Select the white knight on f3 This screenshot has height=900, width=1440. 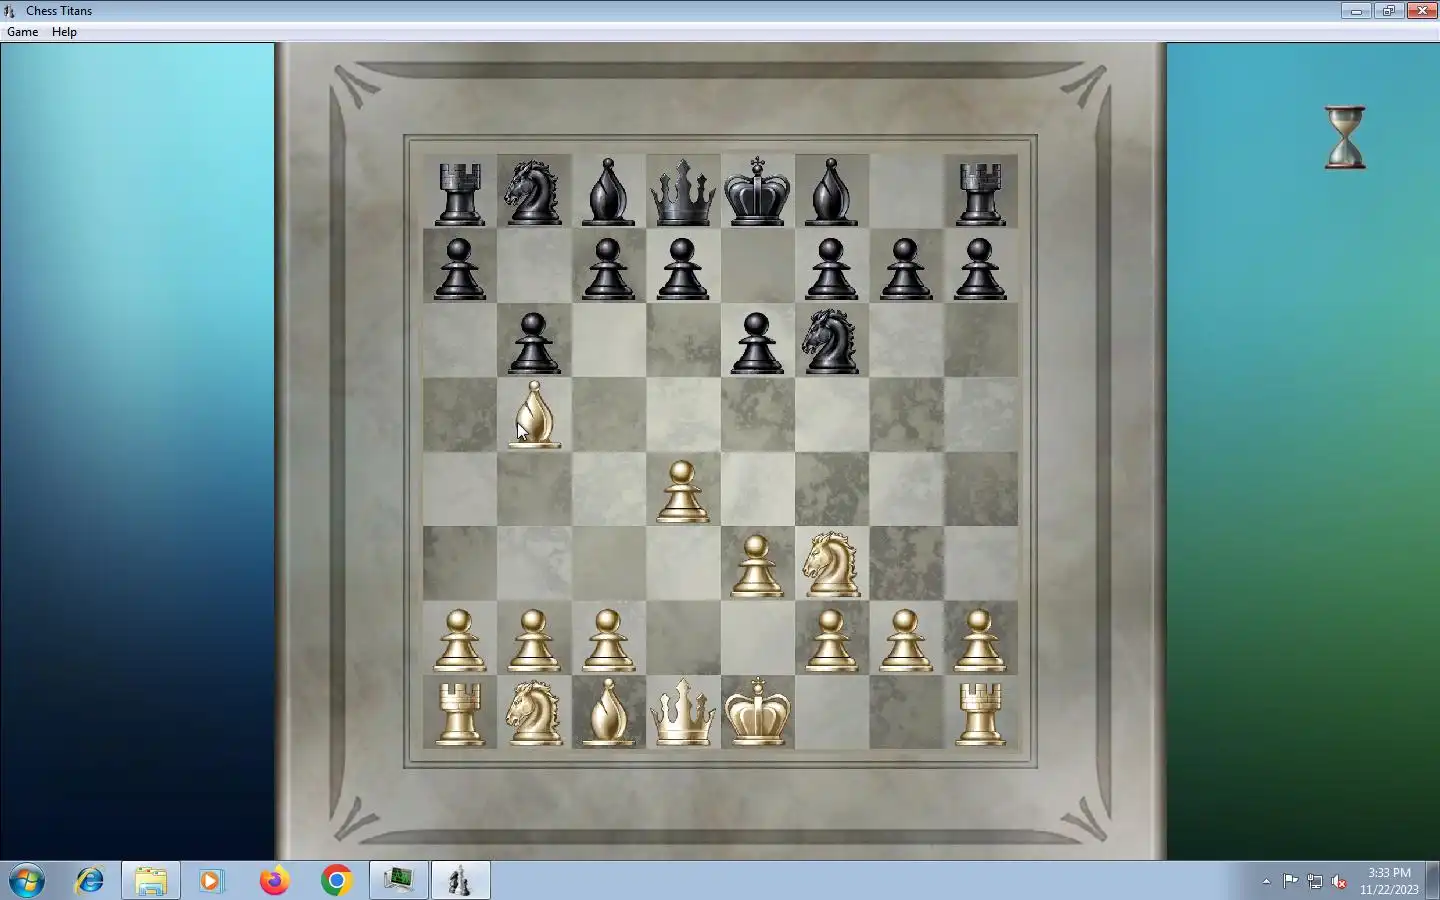point(831,564)
